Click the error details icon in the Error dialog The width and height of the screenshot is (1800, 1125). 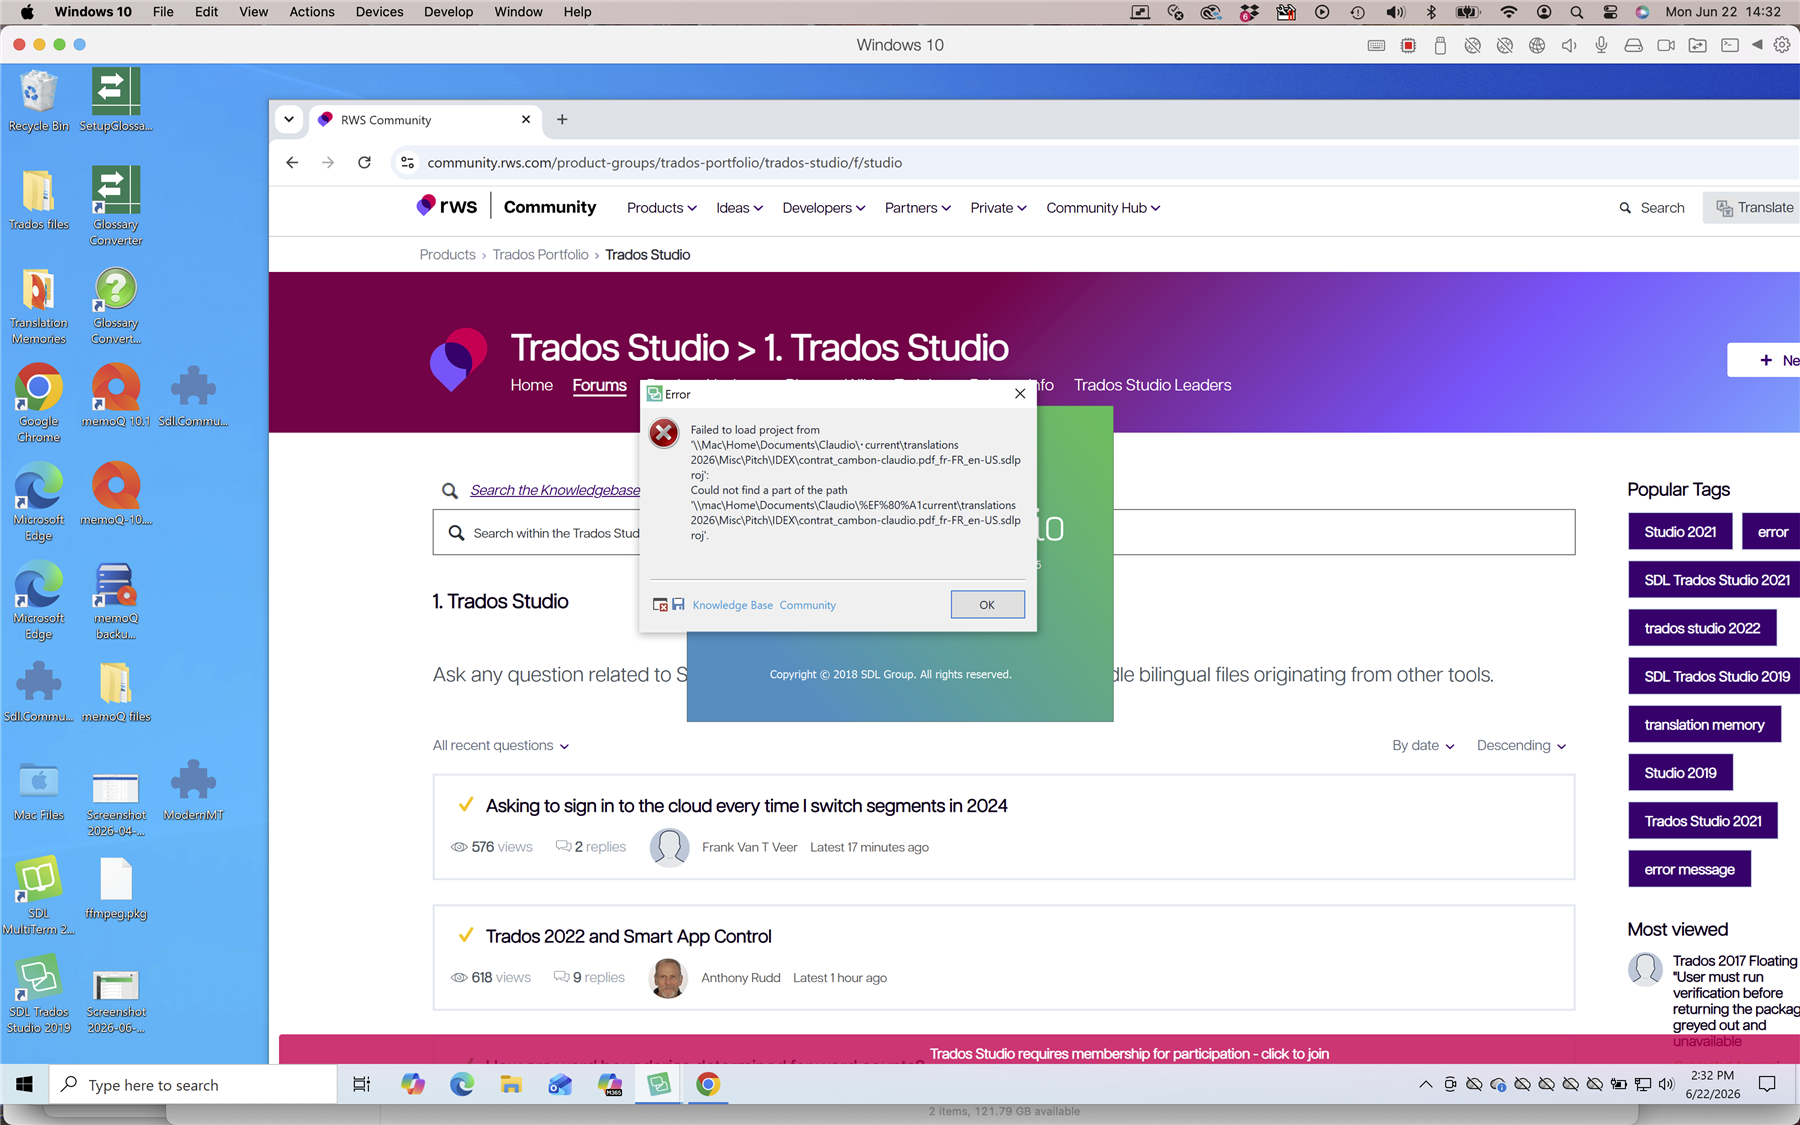tap(660, 605)
